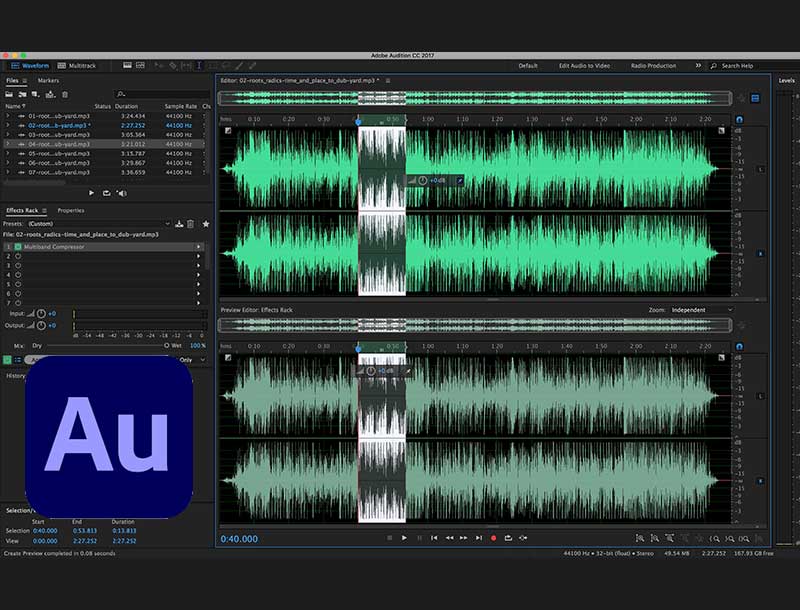The width and height of the screenshot is (800, 610).
Task: Toggle power for the Multiband Compressor effect
Action: coord(17,246)
